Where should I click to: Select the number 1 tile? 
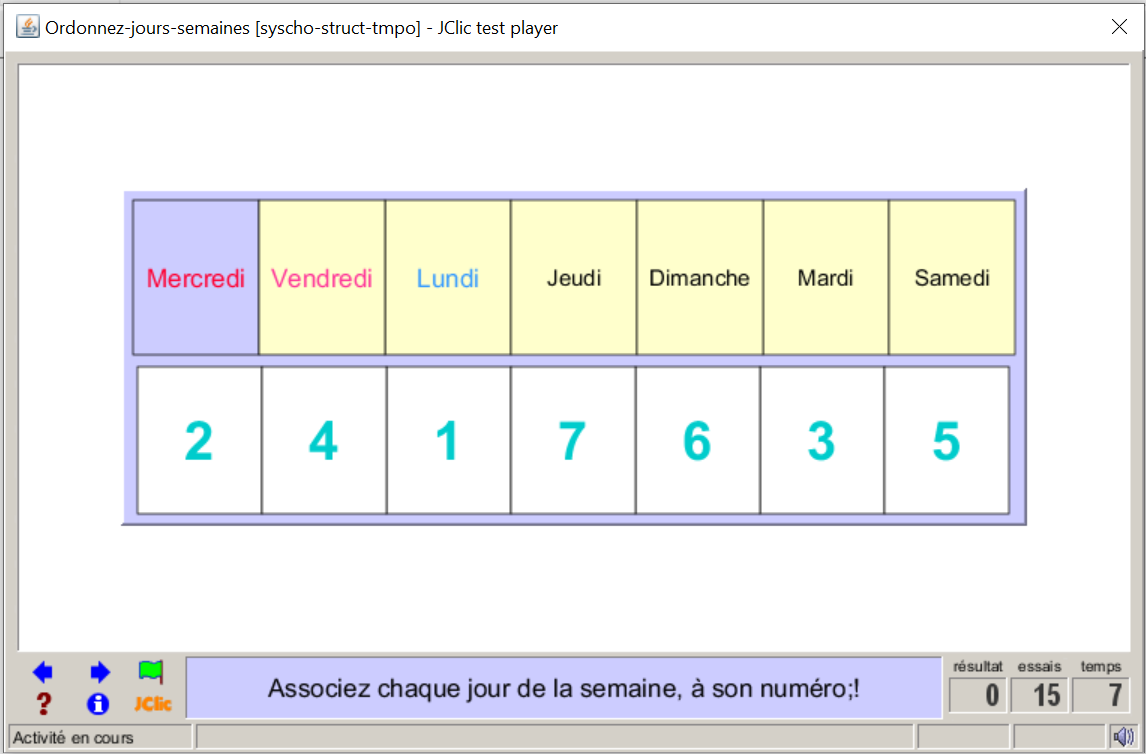(x=448, y=441)
